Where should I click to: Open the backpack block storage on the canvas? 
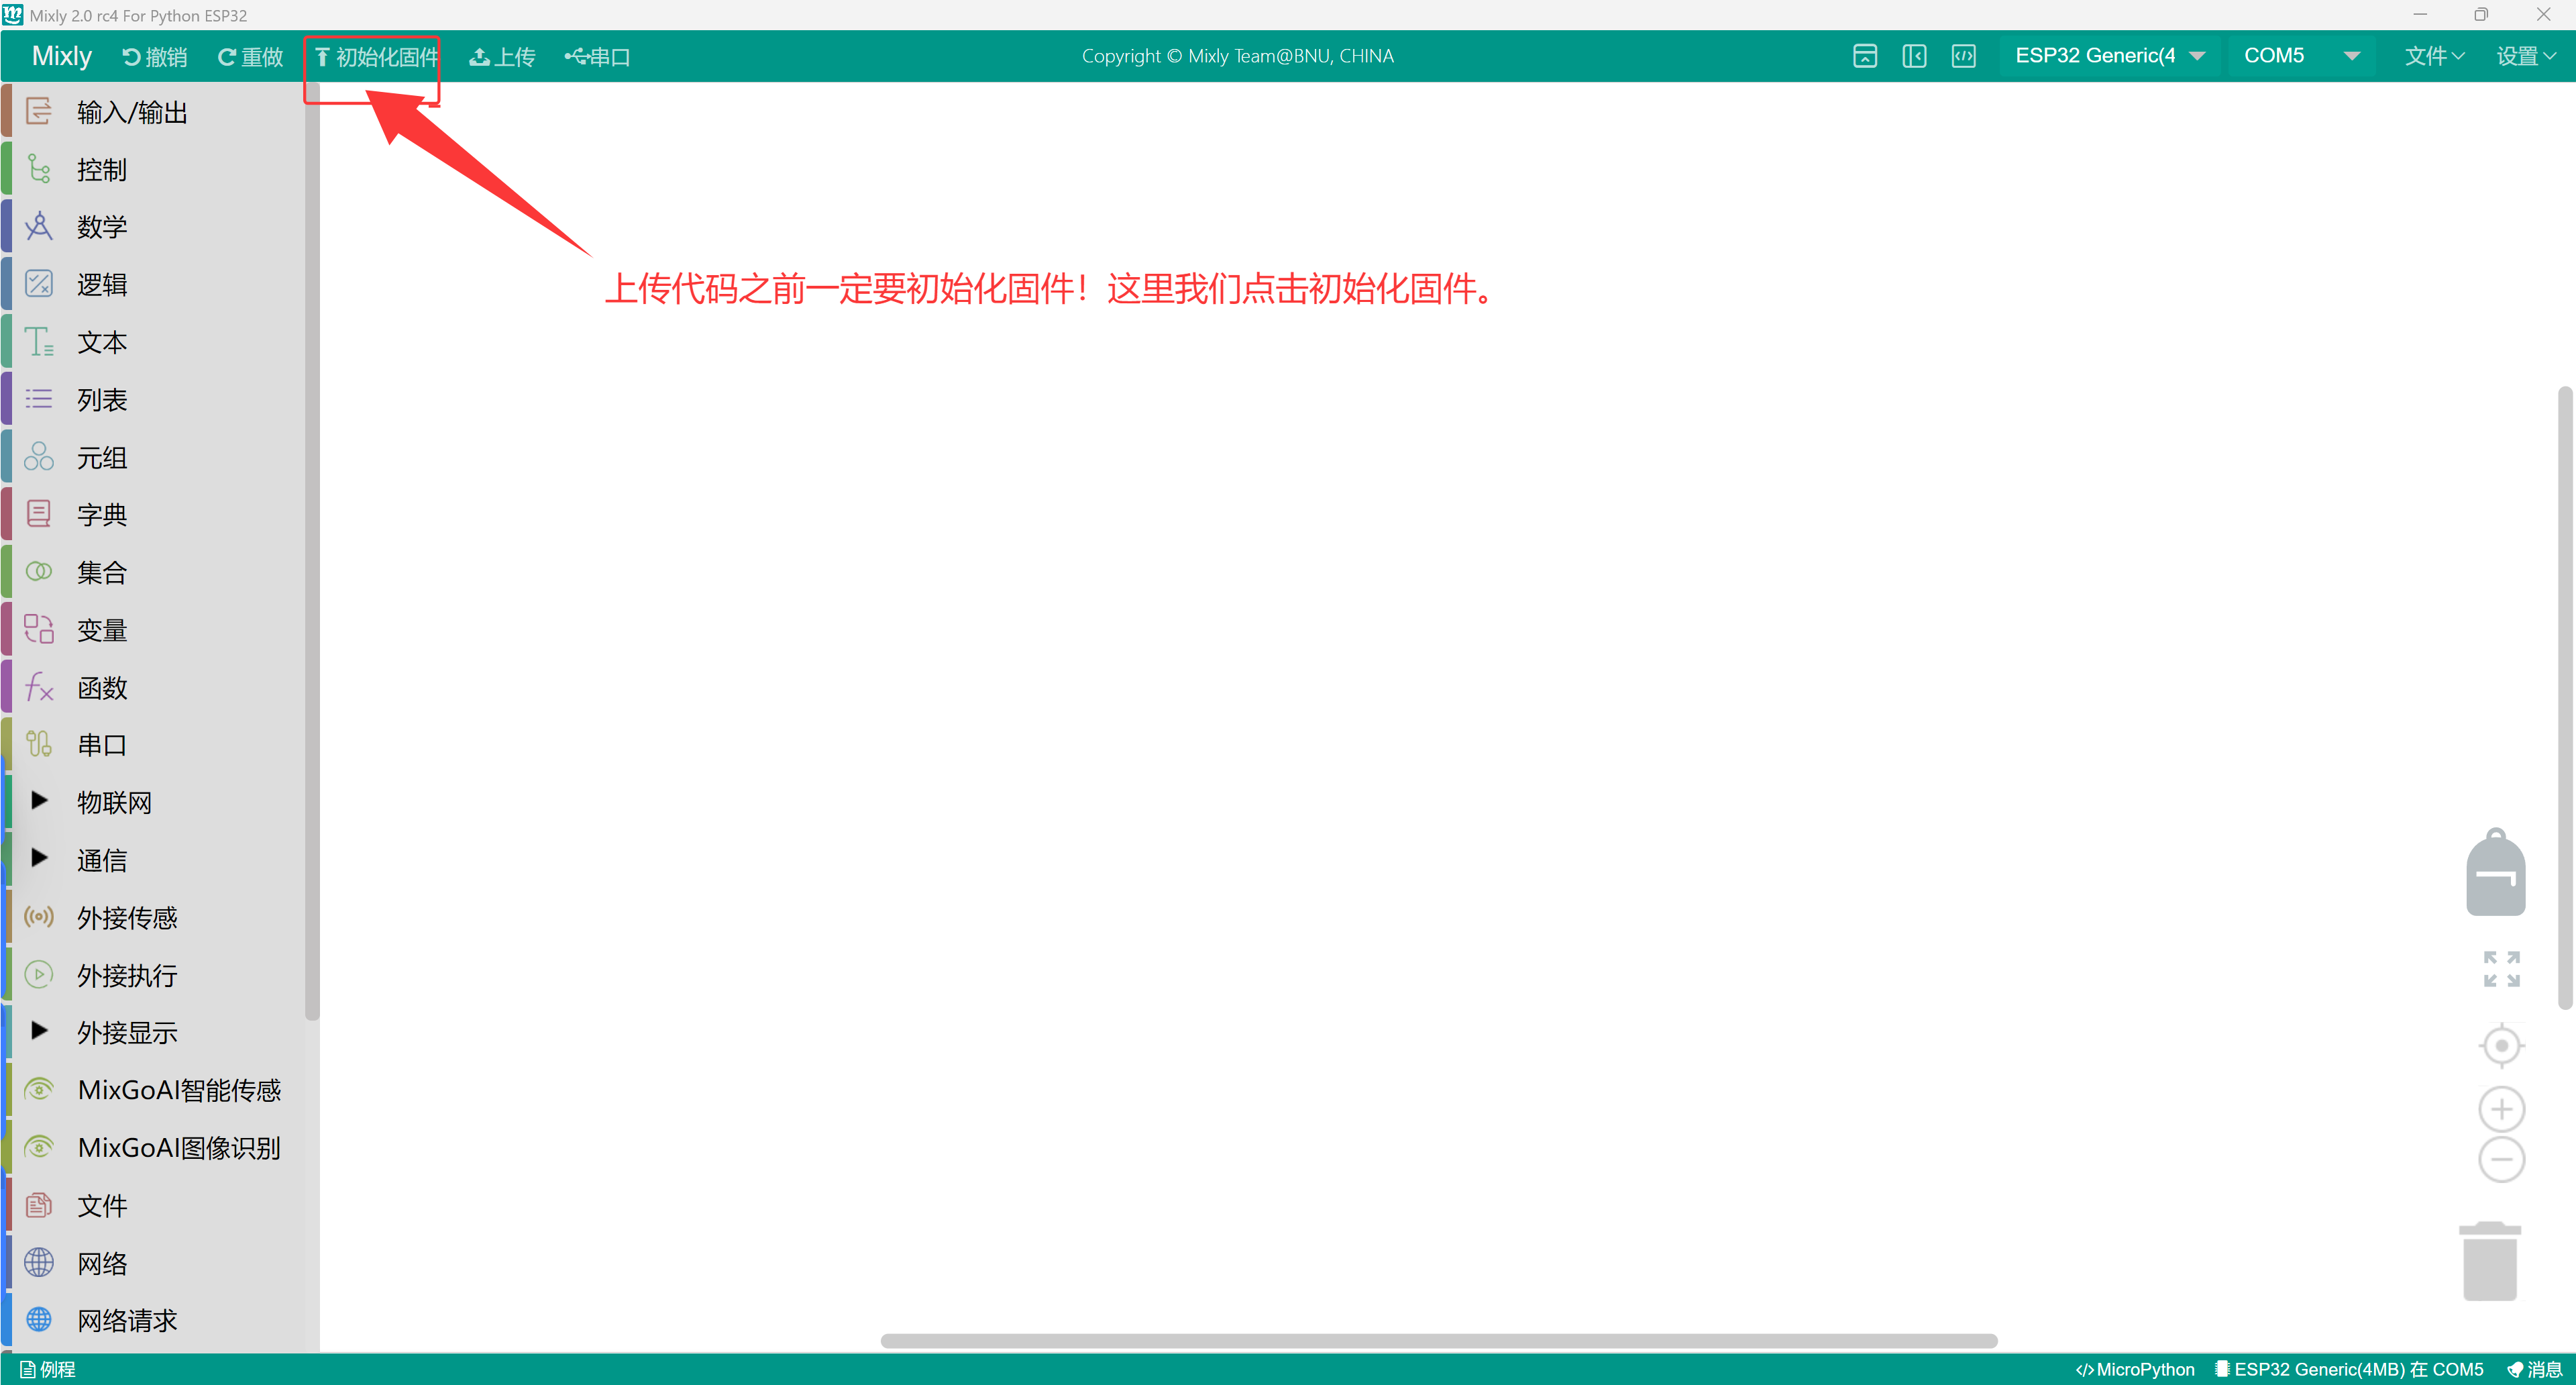[x=2496, y=871]
